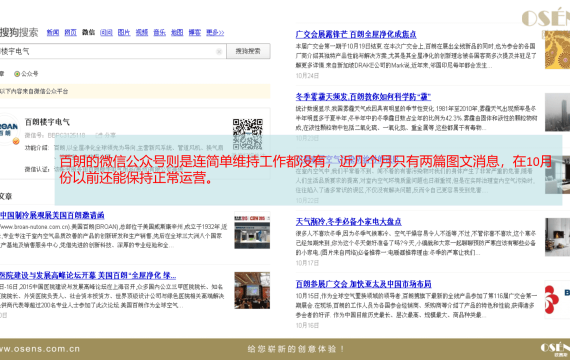
Task: Click the 10月17日 date text
Action: 307,263
